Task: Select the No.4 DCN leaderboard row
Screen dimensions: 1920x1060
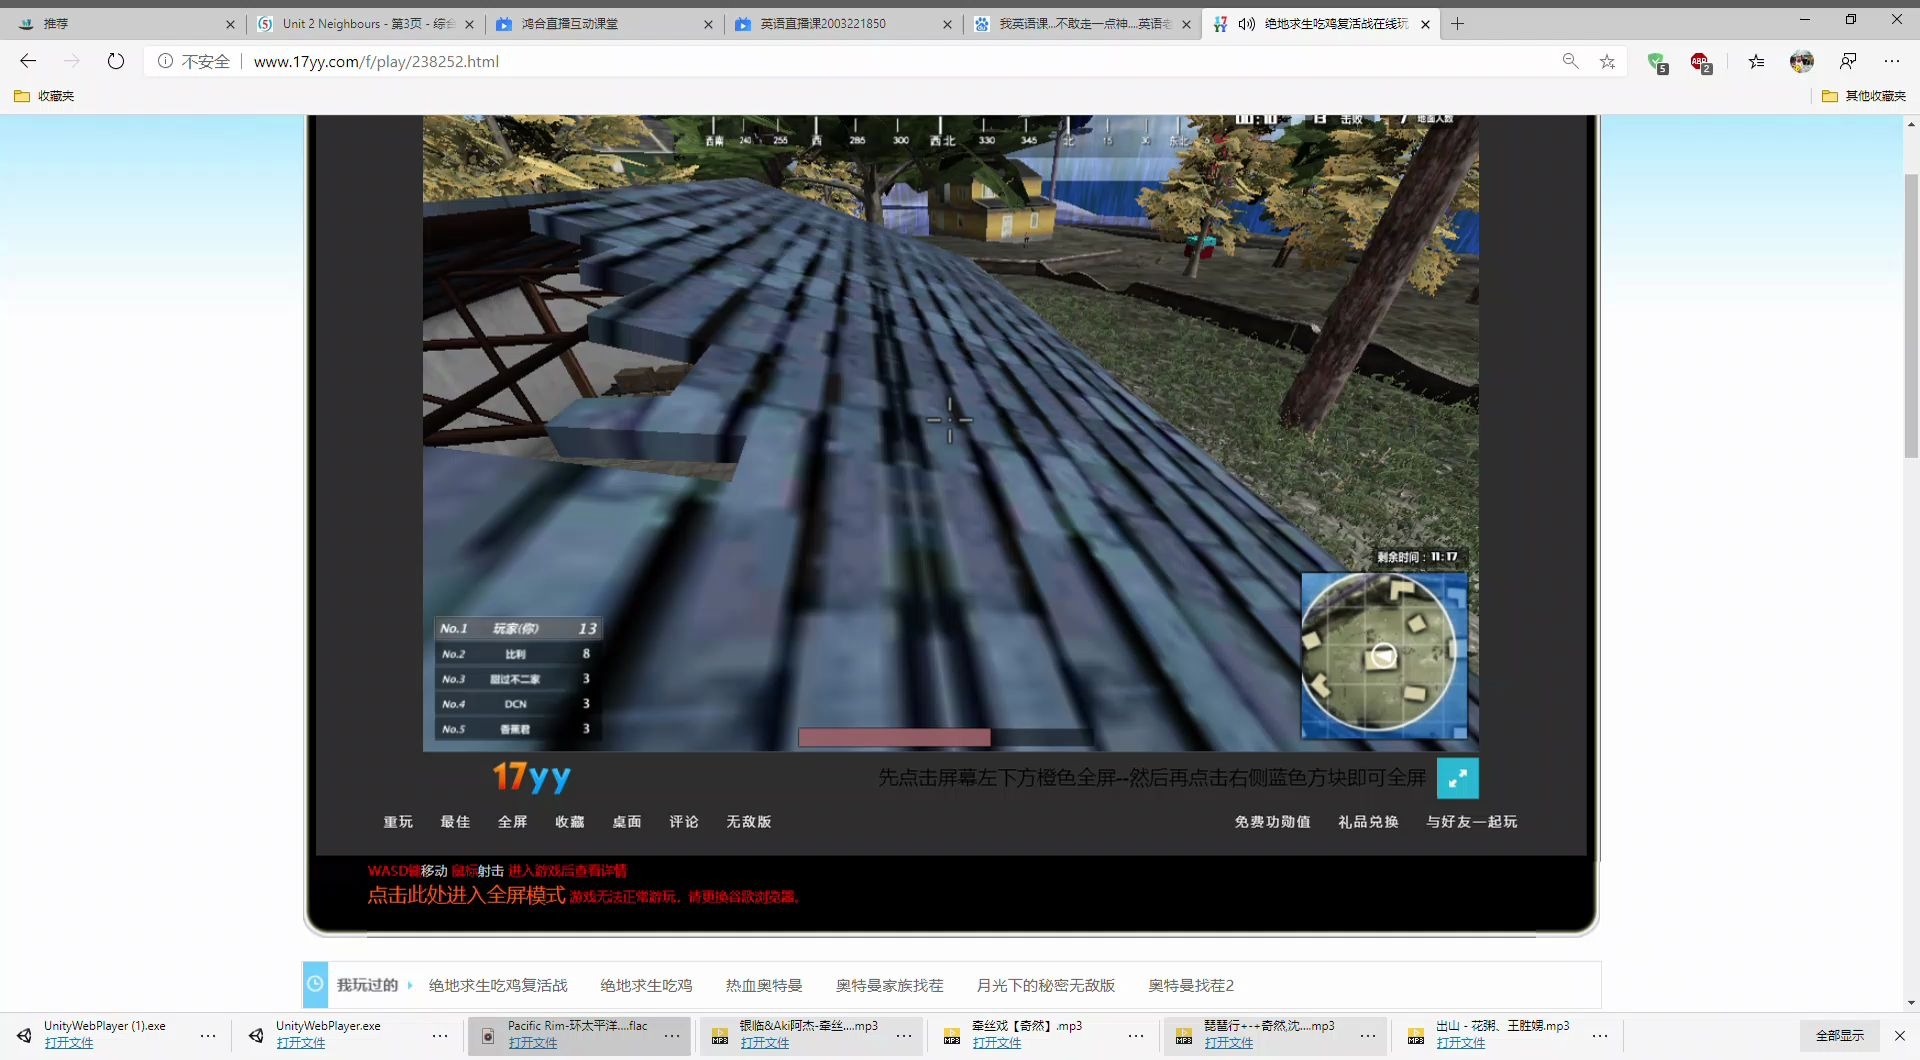Action: click(x=518, y=703)
